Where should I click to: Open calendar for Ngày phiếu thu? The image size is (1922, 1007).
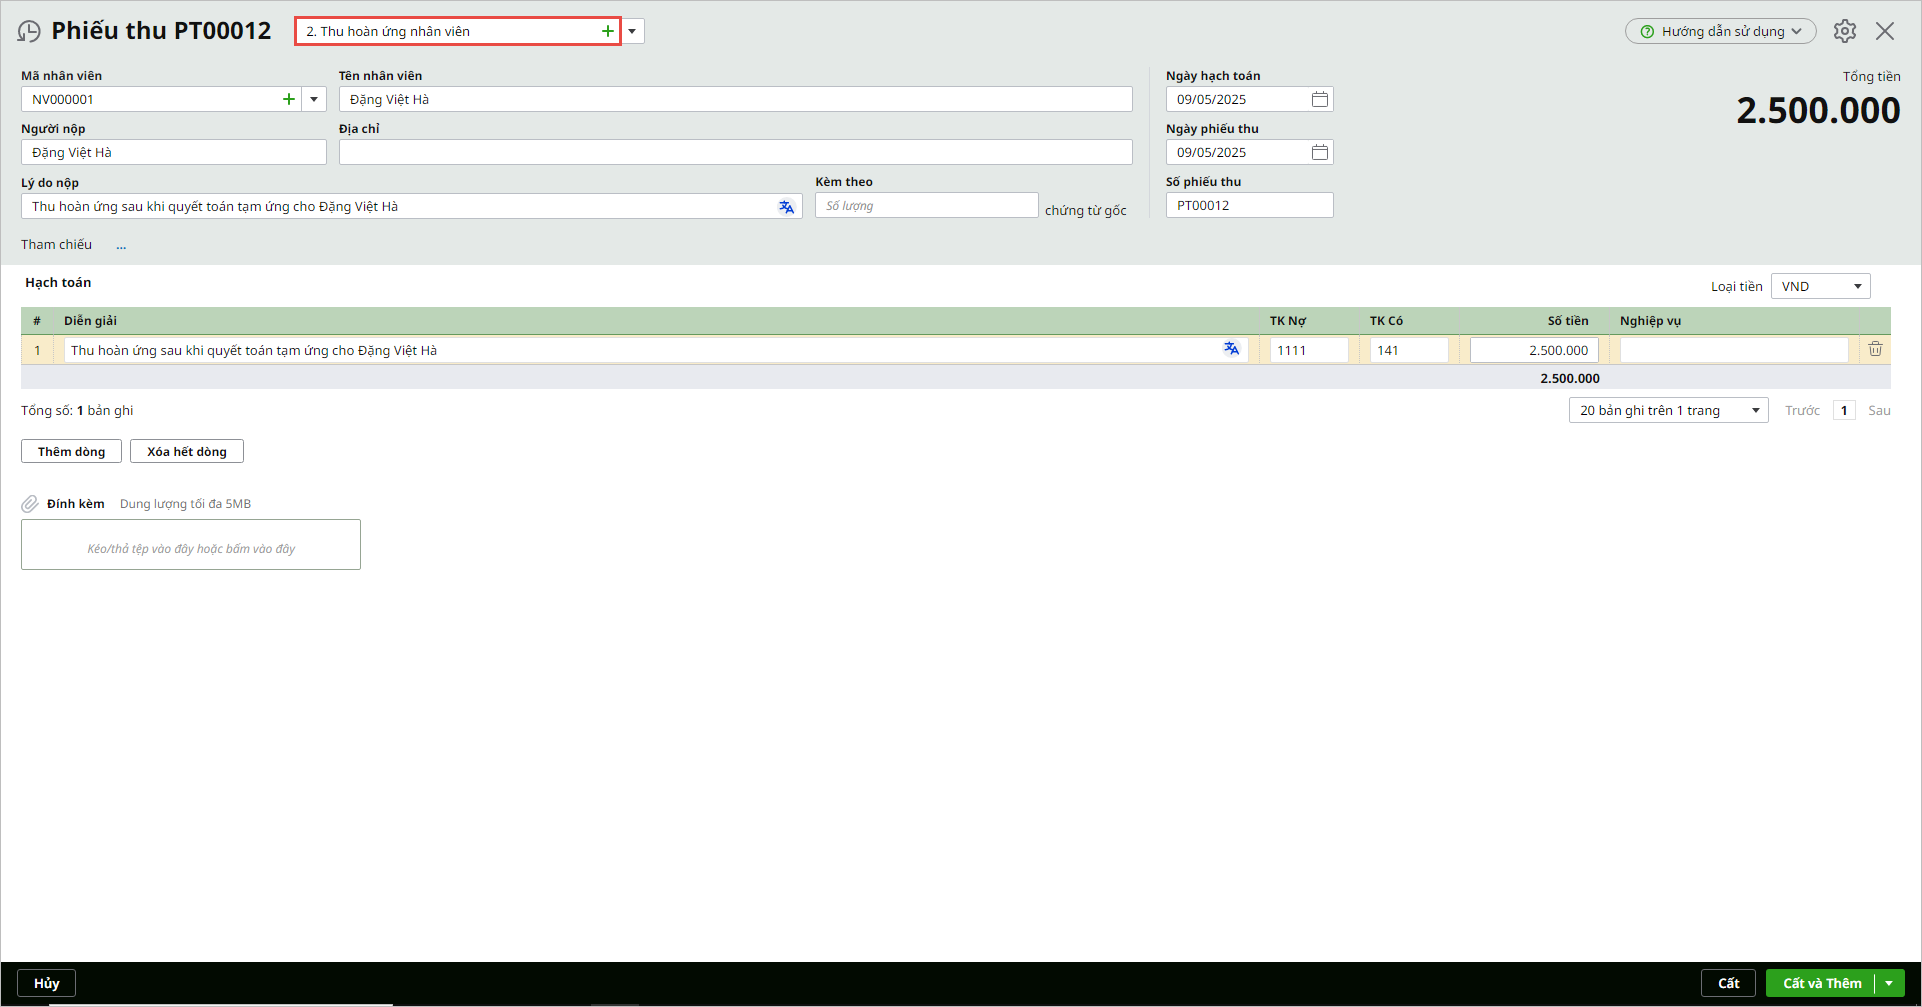(1320, 152)
